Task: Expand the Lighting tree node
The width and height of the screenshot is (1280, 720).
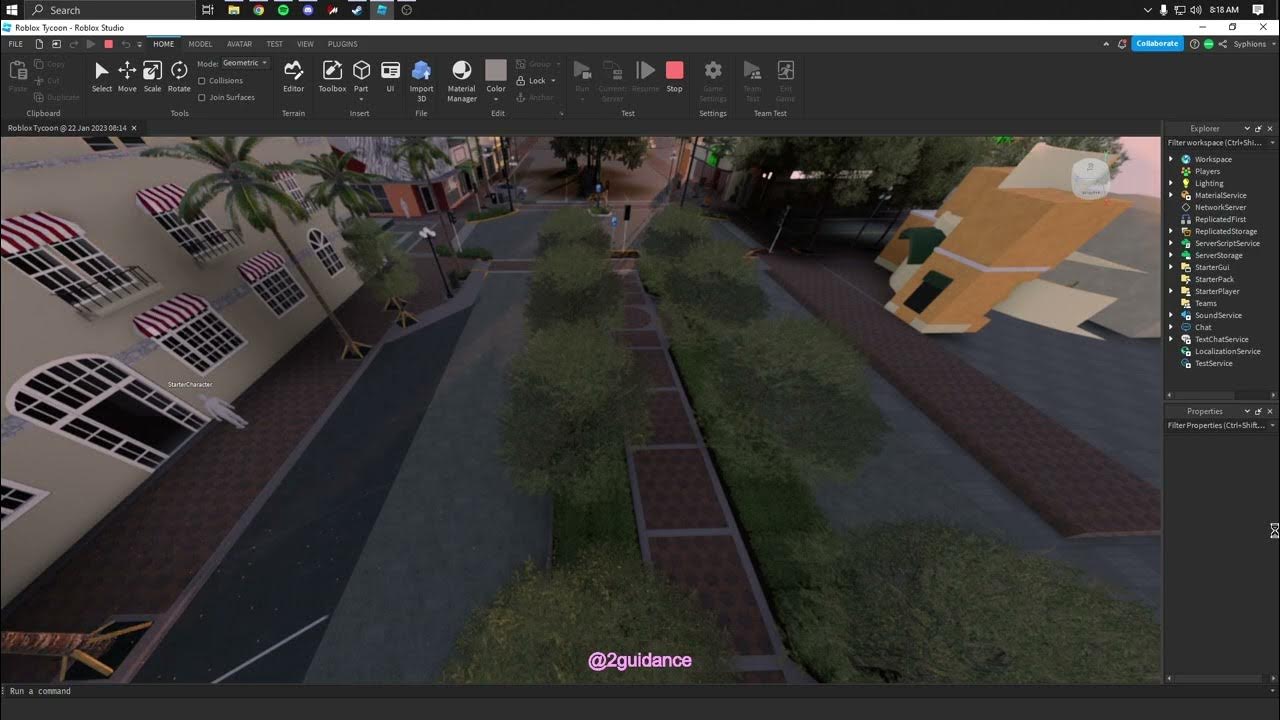Action: [x=1172, y=183]
